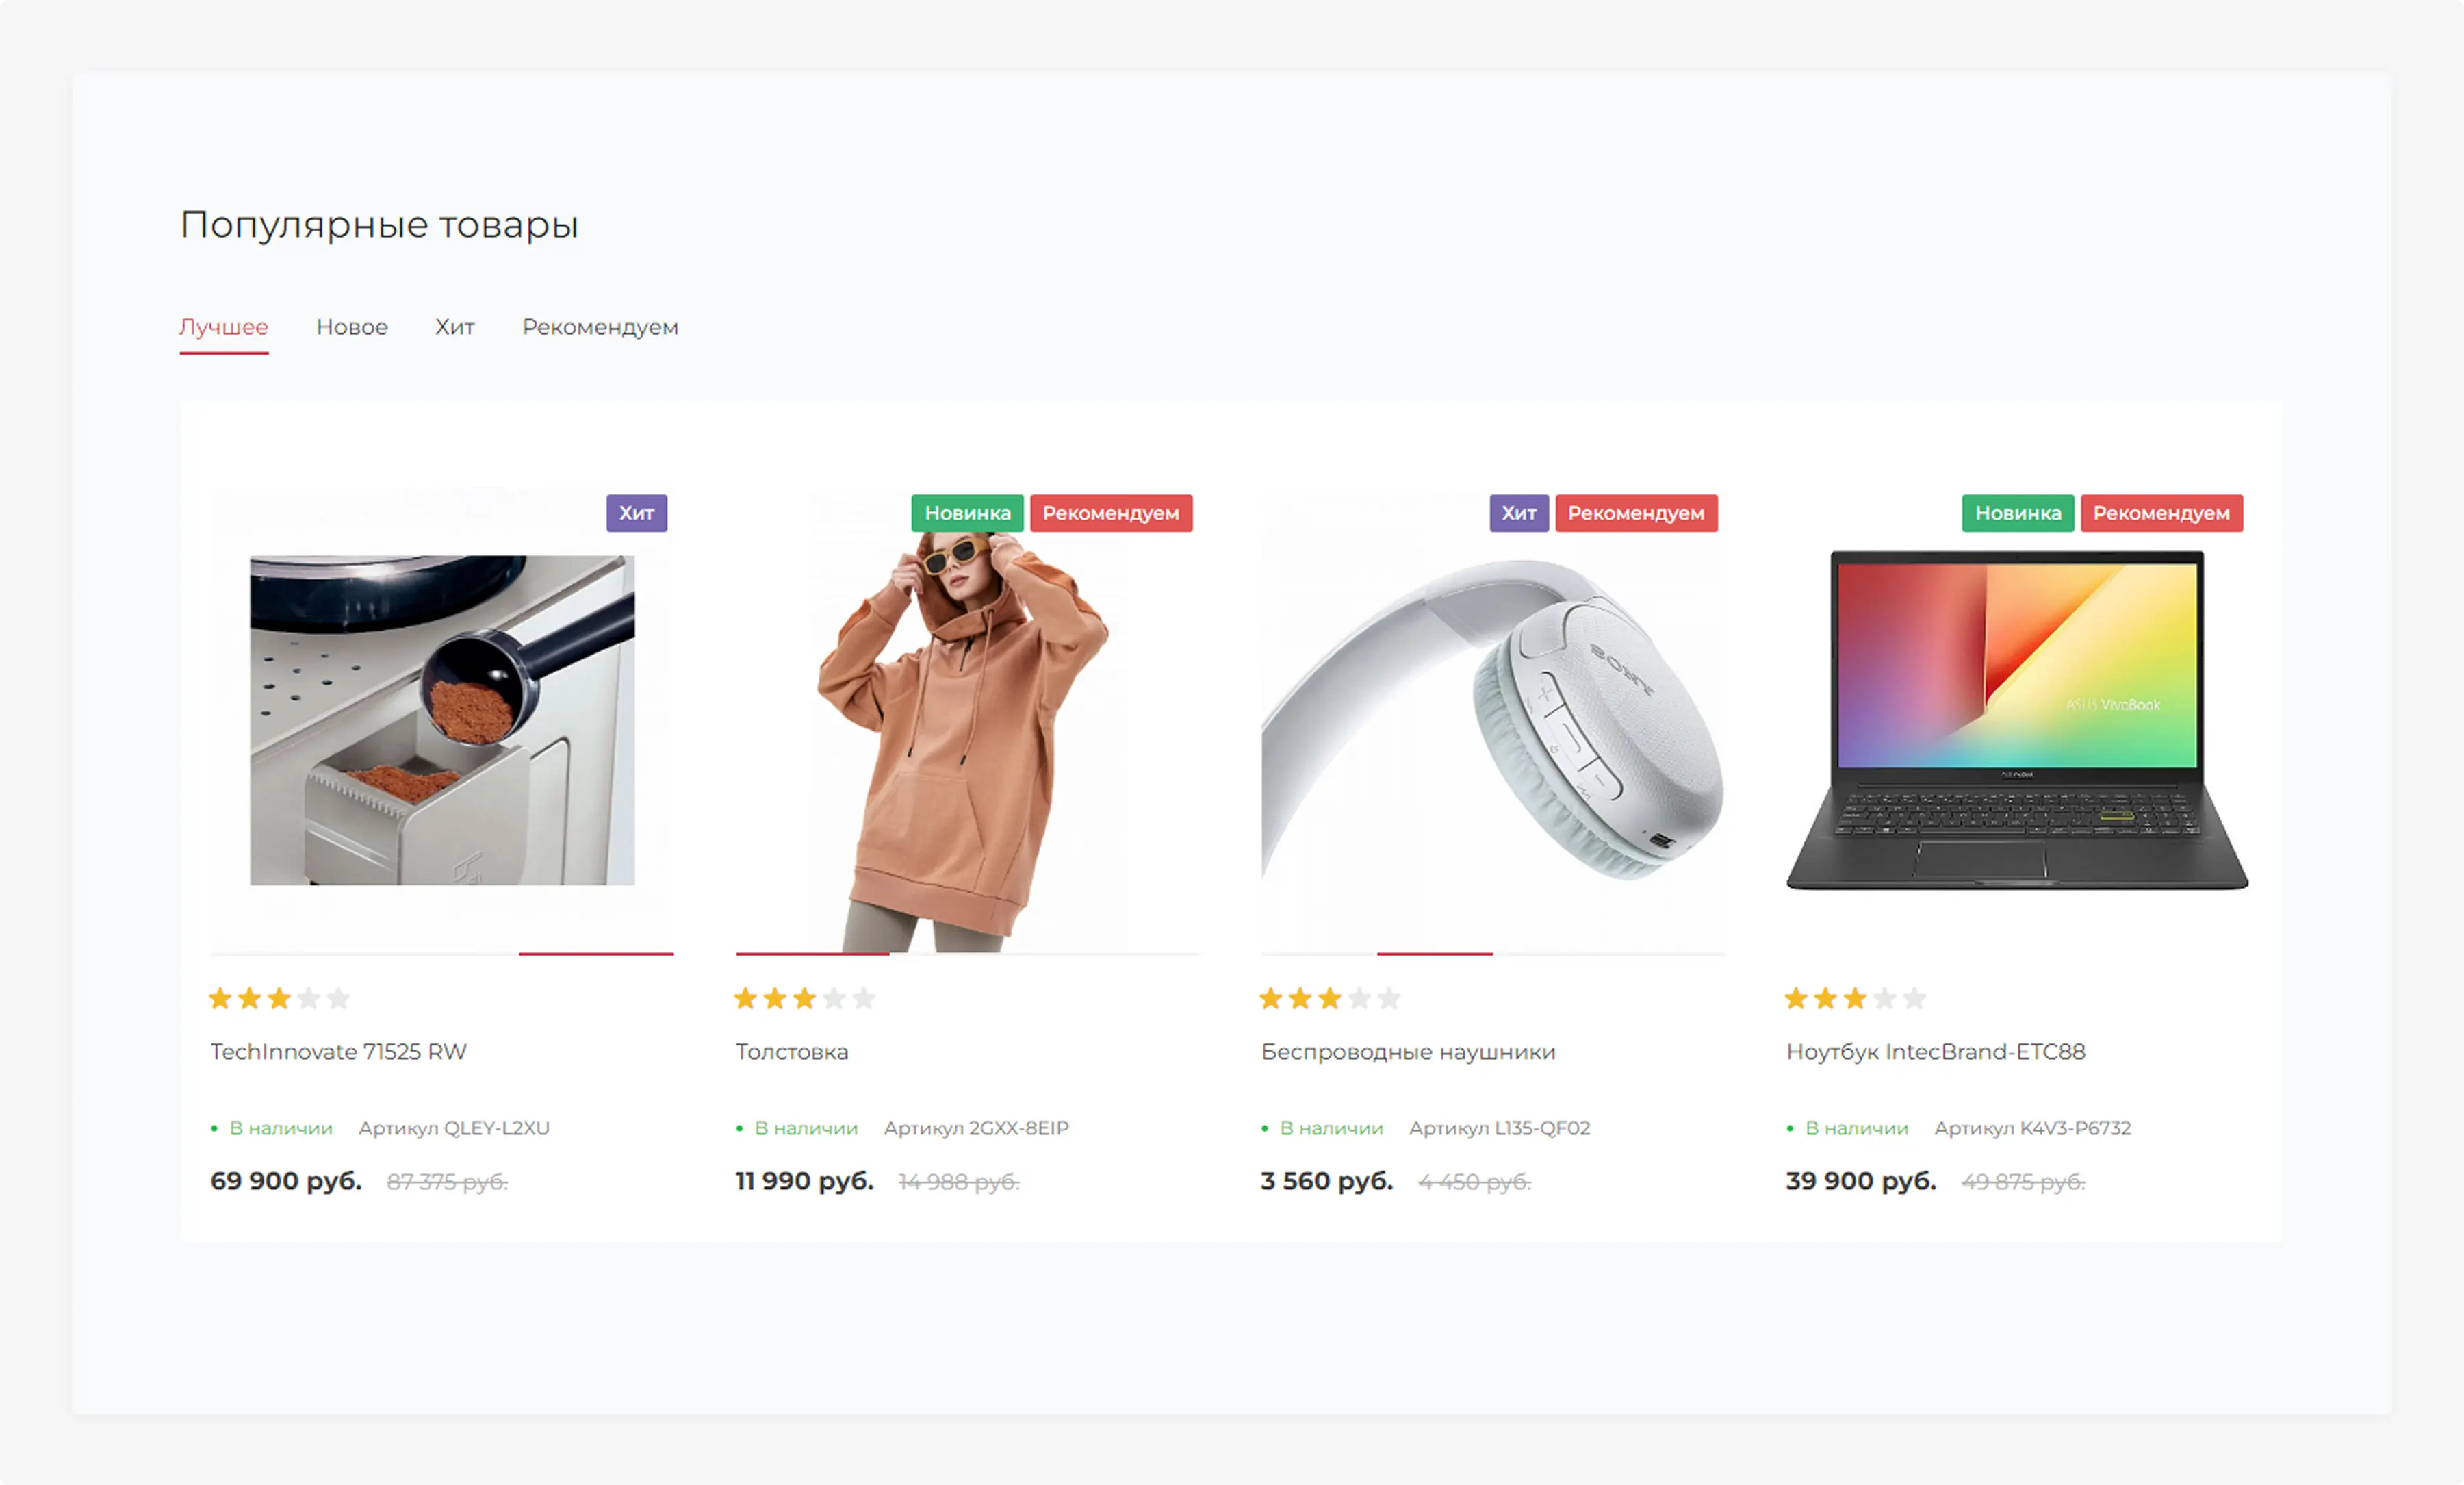Switch to the Новое tab

pyautogui.click(x=352, y=327)
